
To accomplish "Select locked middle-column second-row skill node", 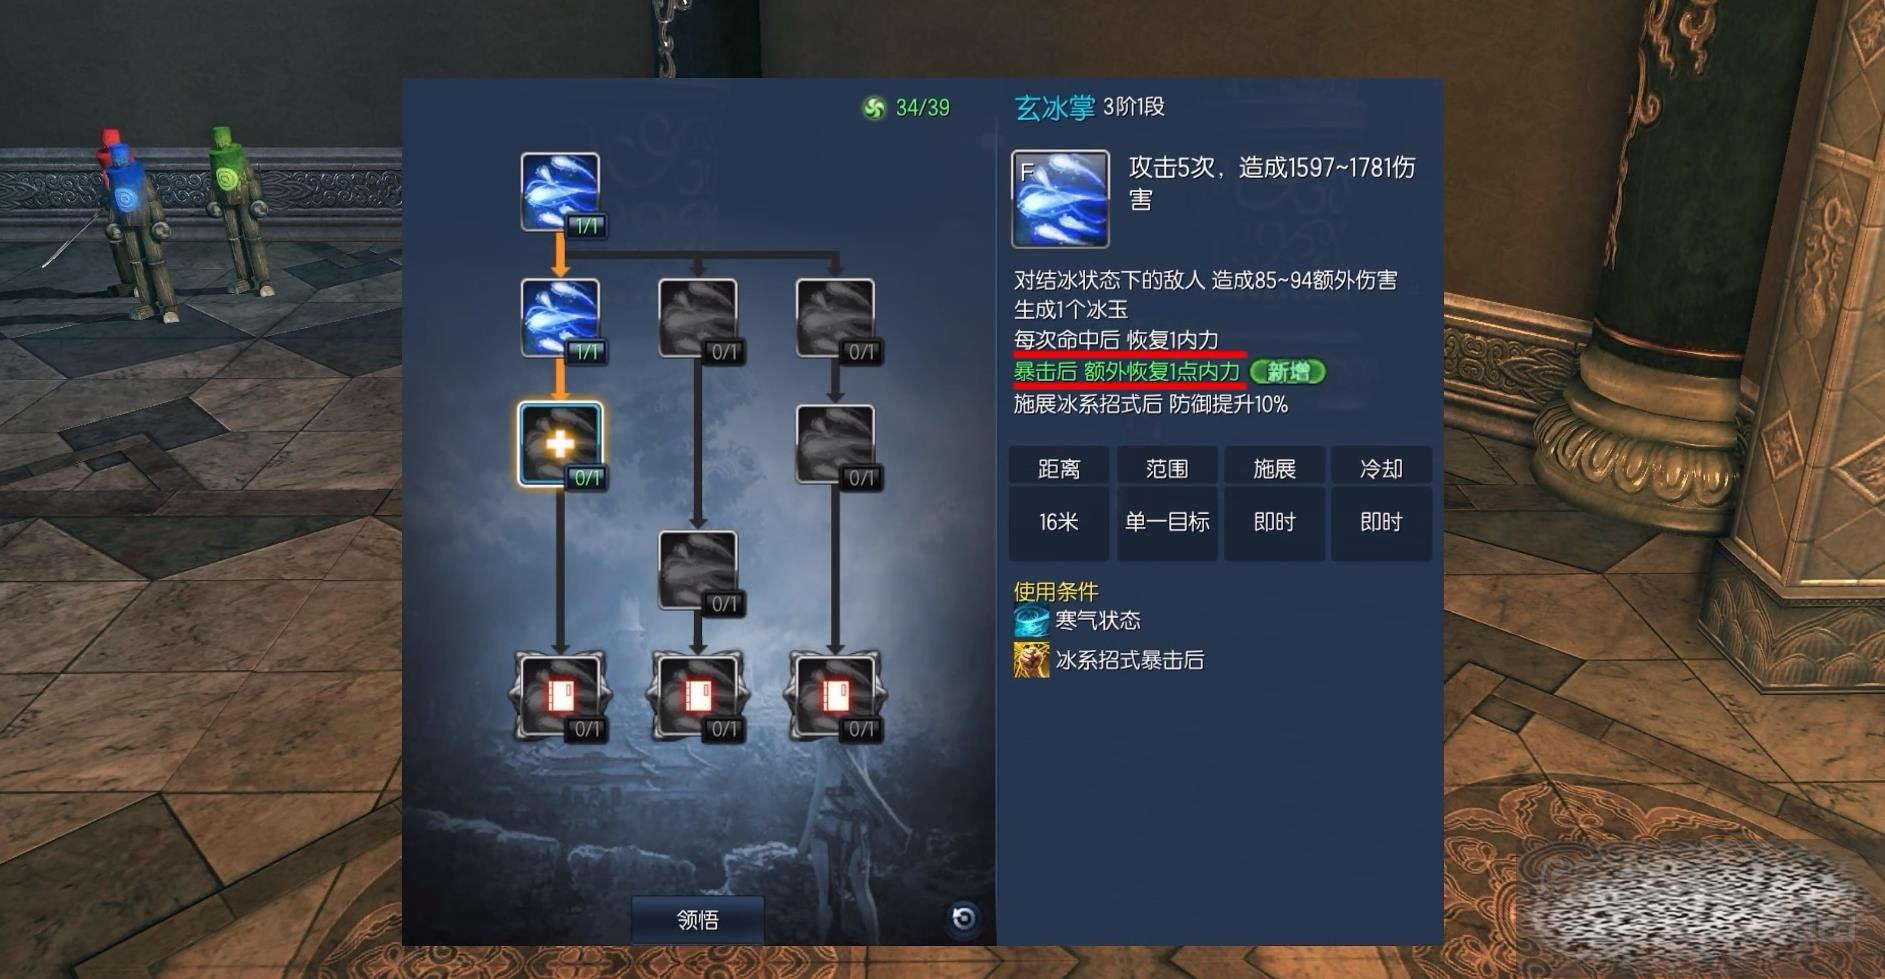I will point(698,318).
